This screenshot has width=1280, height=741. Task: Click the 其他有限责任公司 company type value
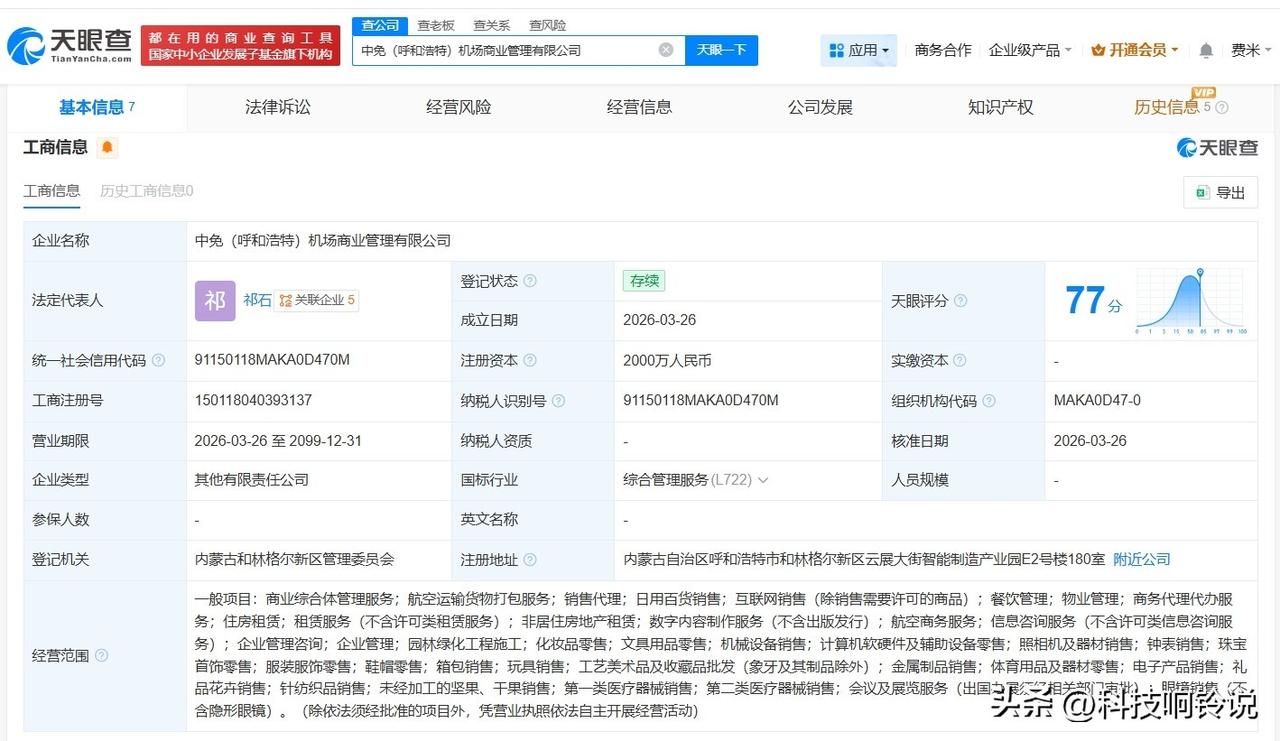click(x=251, y=481)
